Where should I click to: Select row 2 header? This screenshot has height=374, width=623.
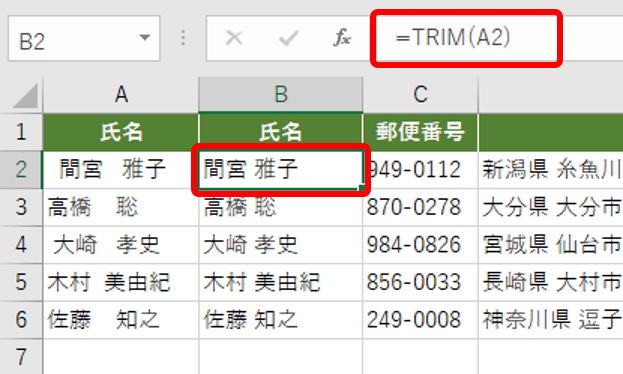tap(21, 170)
